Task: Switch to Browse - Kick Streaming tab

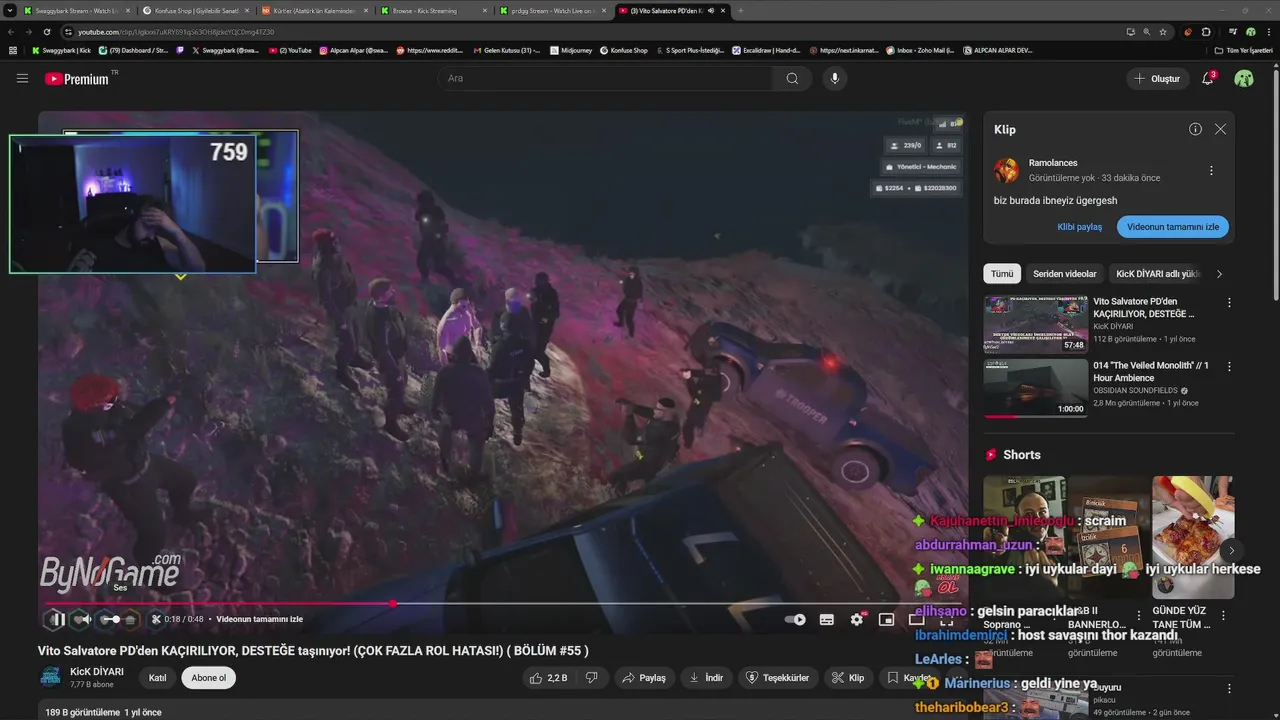Action: 433,10
